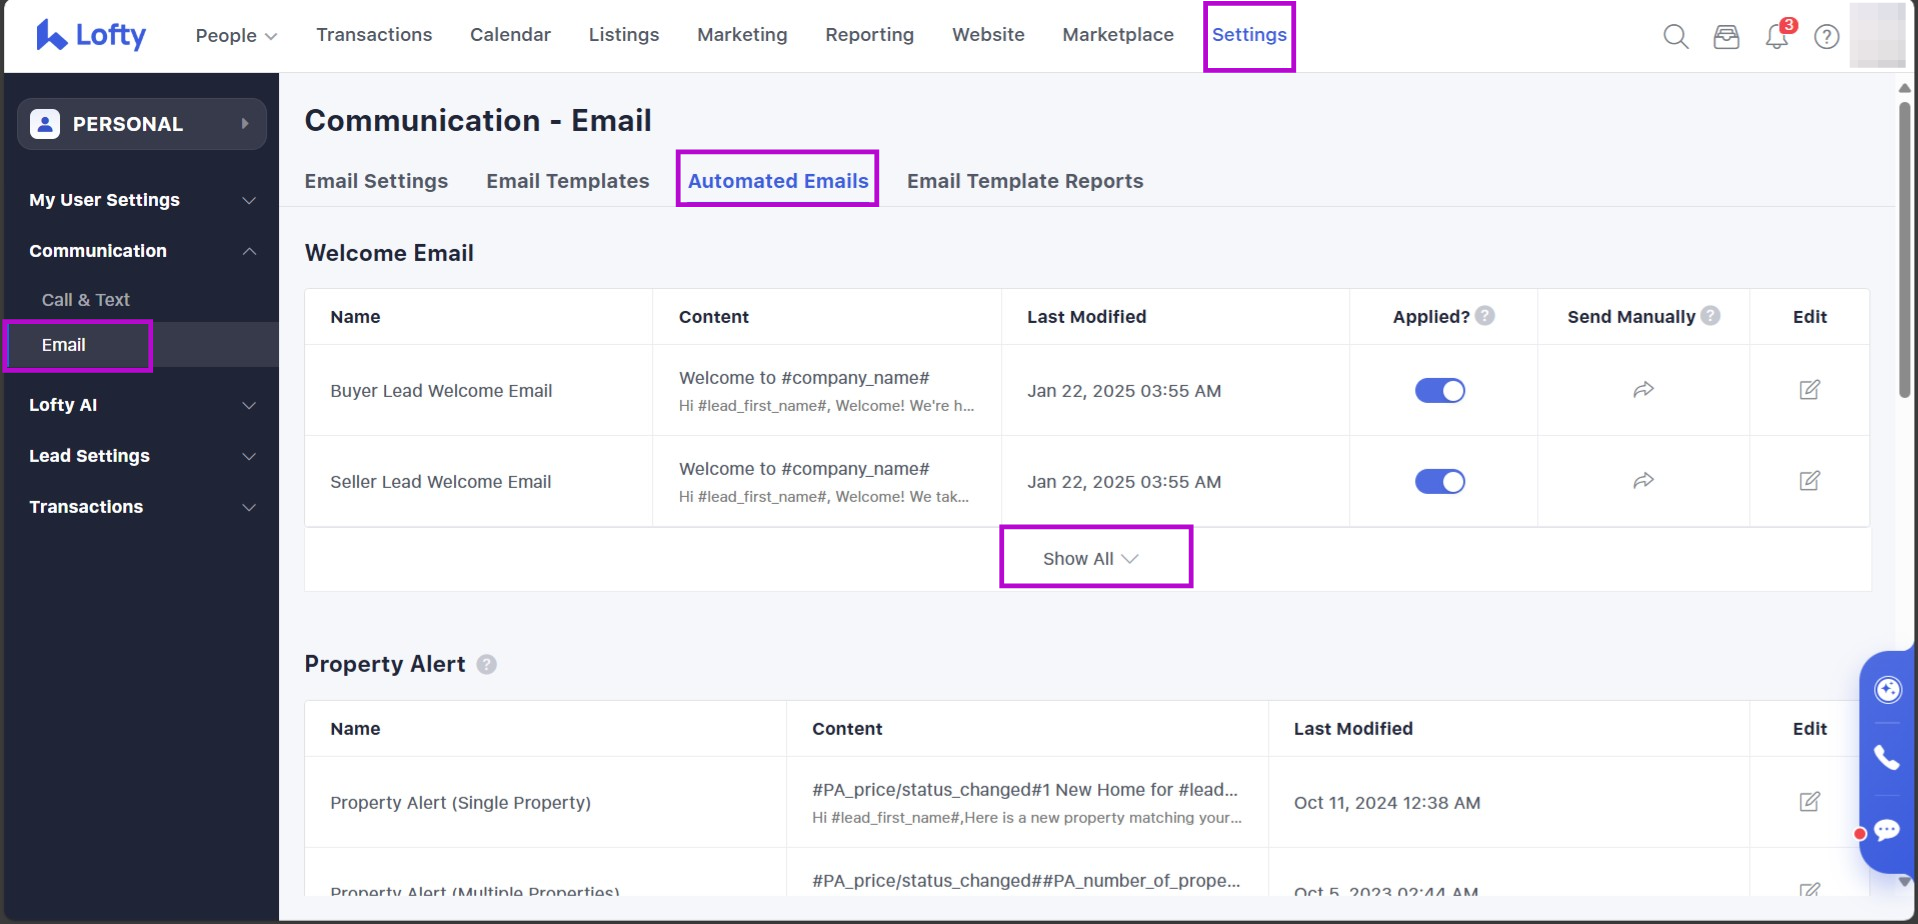Toggle Buyer Lead Welcome Email applied switch

[1439, 391]
